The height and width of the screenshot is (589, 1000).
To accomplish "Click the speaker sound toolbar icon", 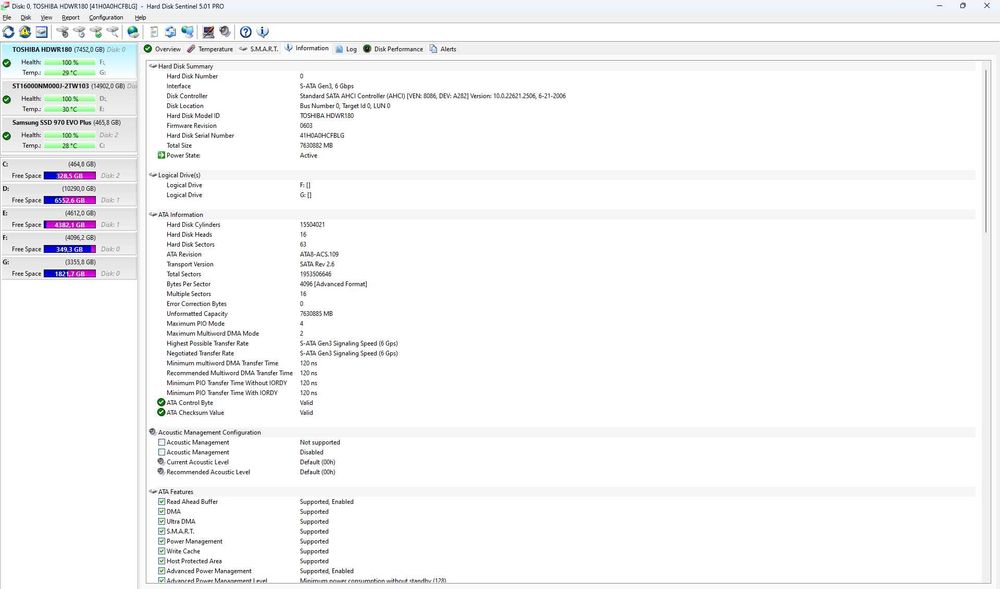I will pyautogui.click(x=224, y=32).
